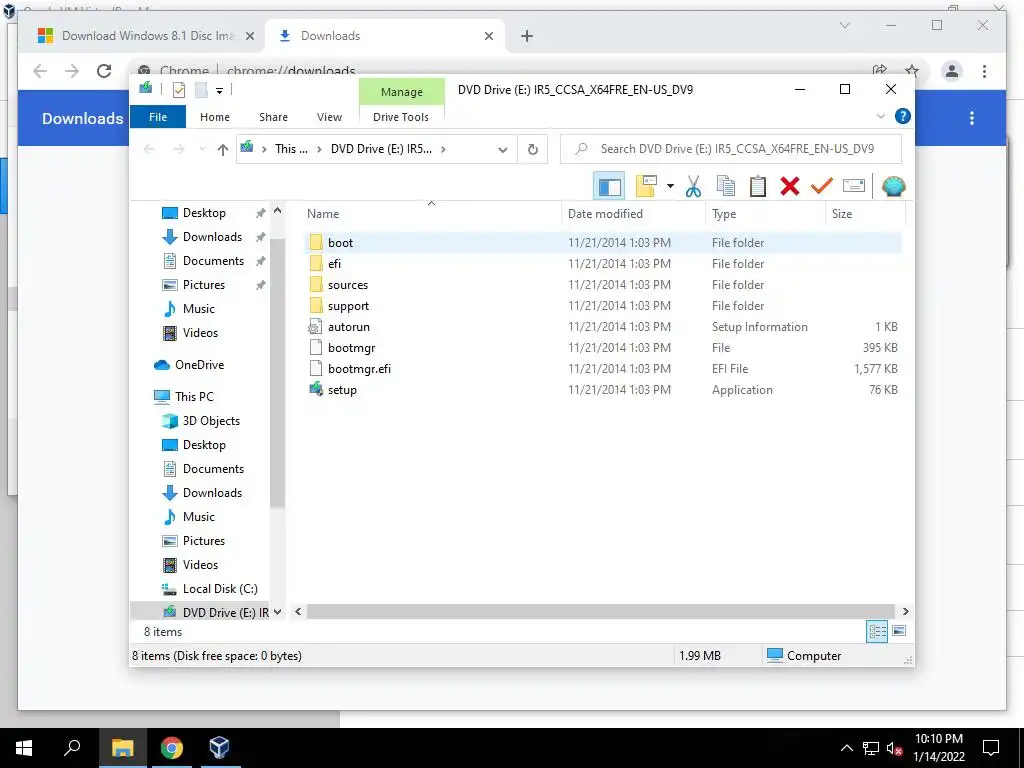Click the Rename toolbar icon
The width and height of the screenshot is (1024, 768).
(x=854, y=187)
